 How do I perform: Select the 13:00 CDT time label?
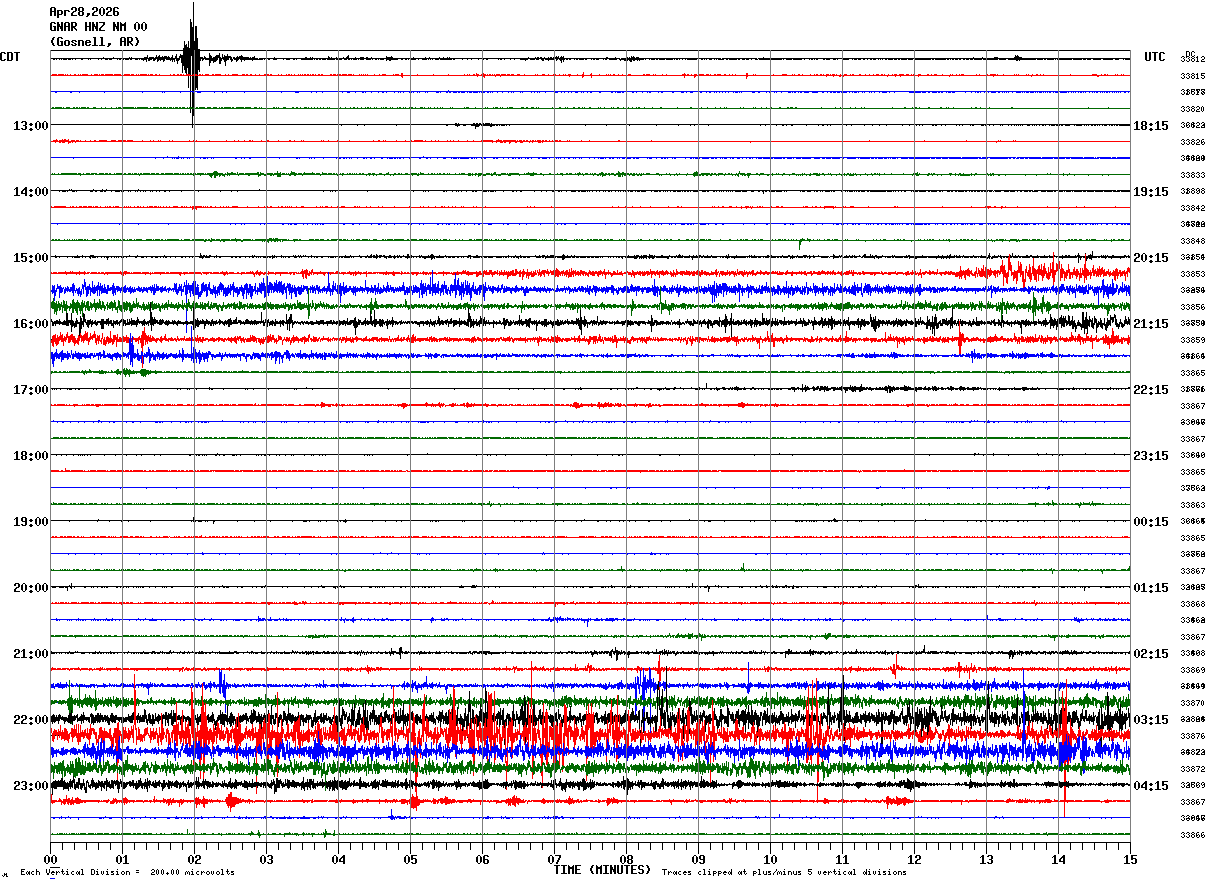point(30,126)
